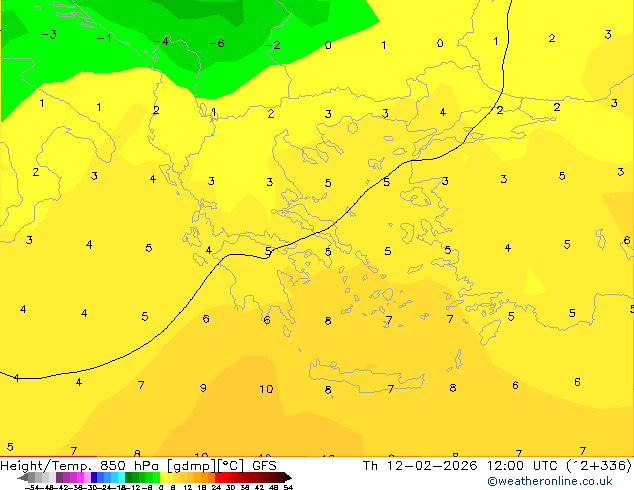Click the bright yellow swatch in the legend

164,478
